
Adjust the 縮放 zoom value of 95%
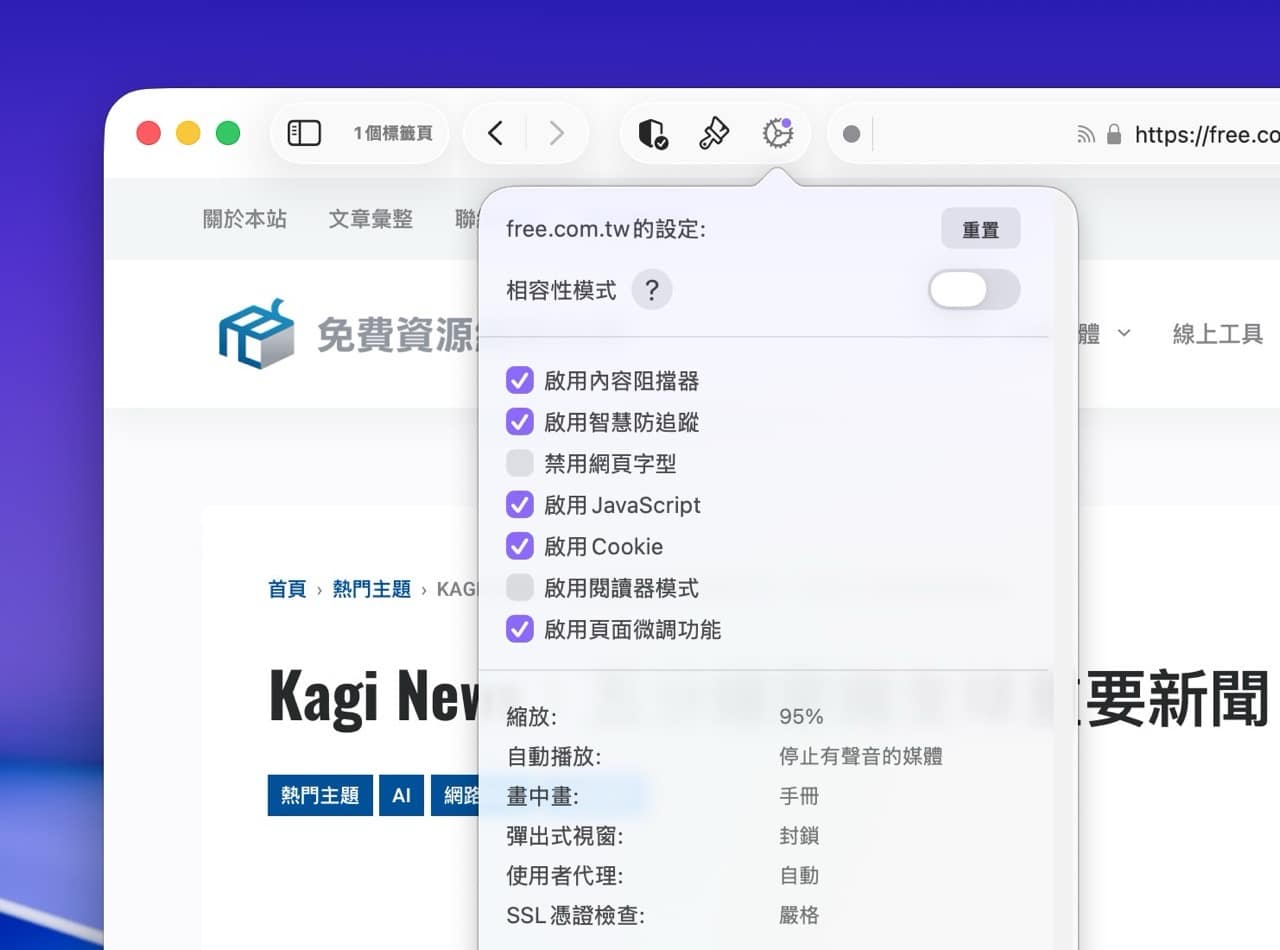pyautogui.click(x=800, y=716)
